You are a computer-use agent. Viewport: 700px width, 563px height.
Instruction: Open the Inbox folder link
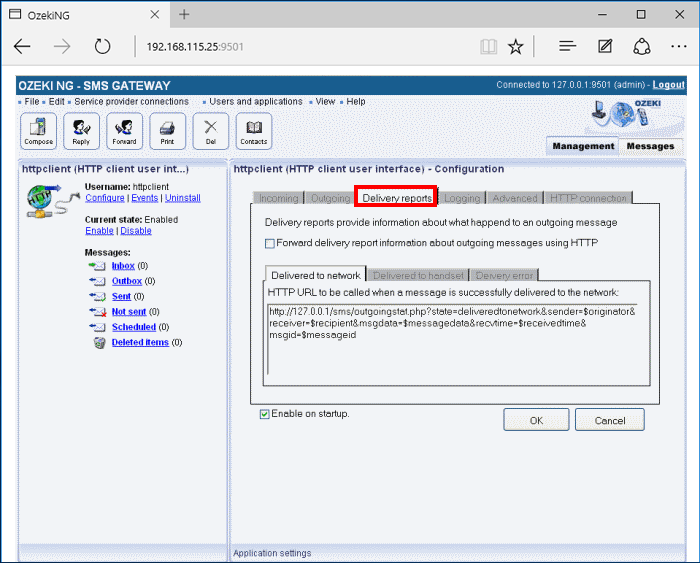pos(123,266)
